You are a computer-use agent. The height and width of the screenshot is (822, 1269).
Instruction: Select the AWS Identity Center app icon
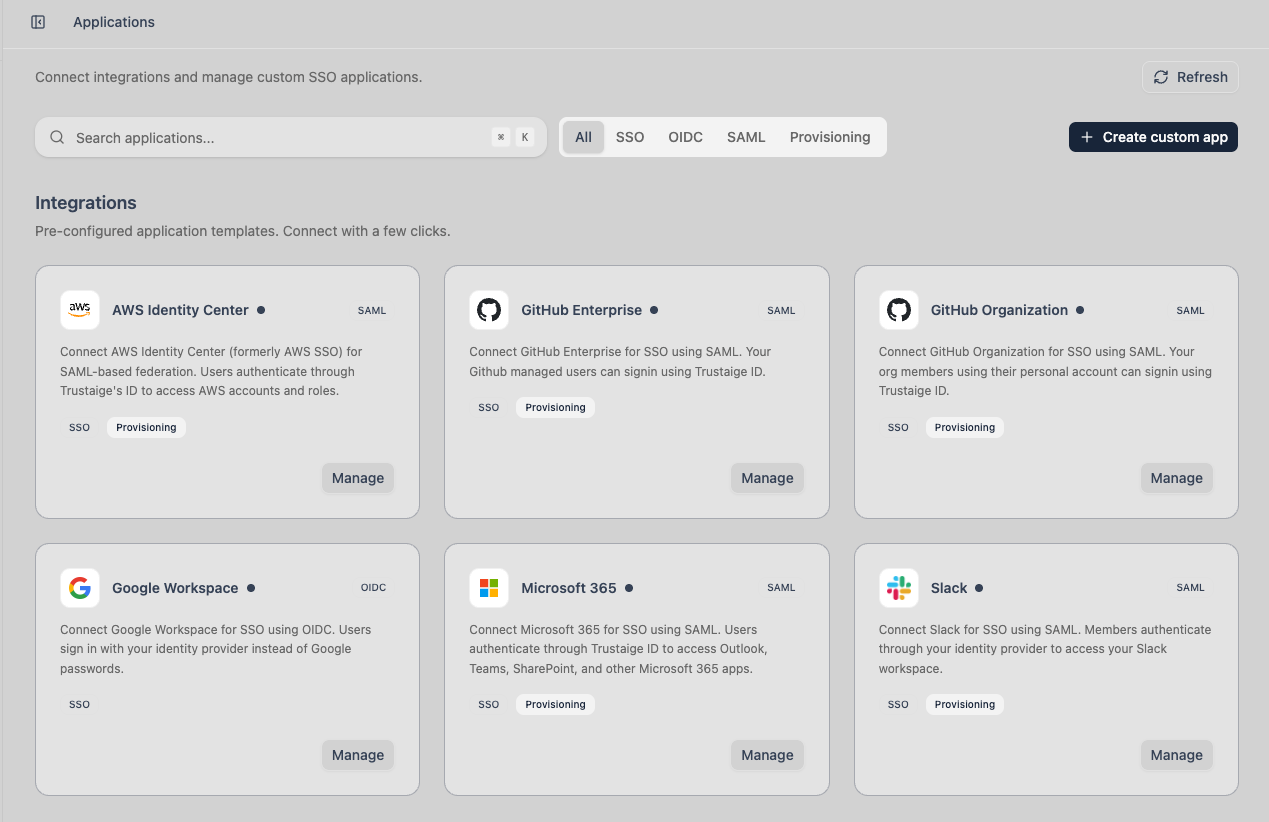pos(80,310)
